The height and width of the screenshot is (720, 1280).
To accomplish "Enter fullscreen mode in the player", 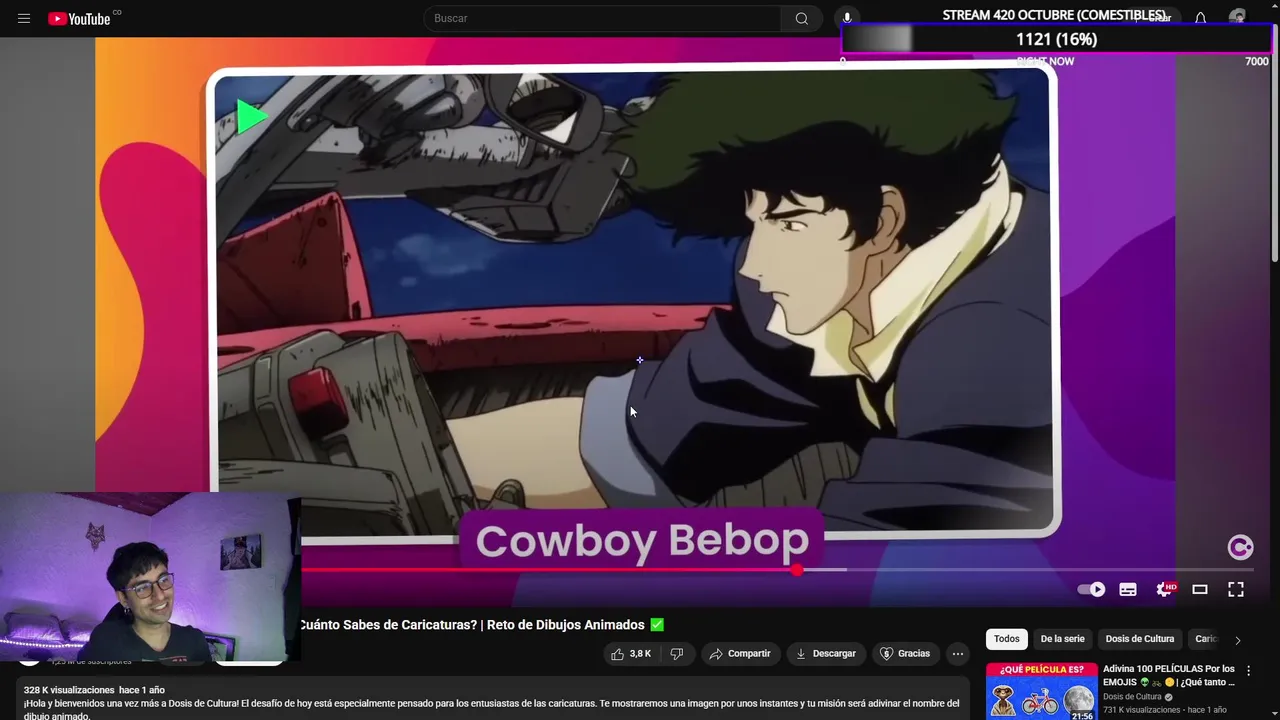I will 1236,589.
